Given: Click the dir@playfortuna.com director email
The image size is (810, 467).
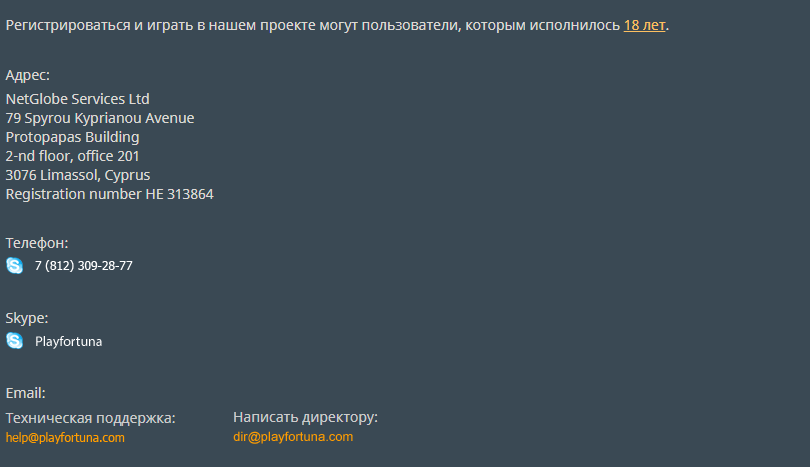Looking at the screenshot, I should [x=293, y=437].
